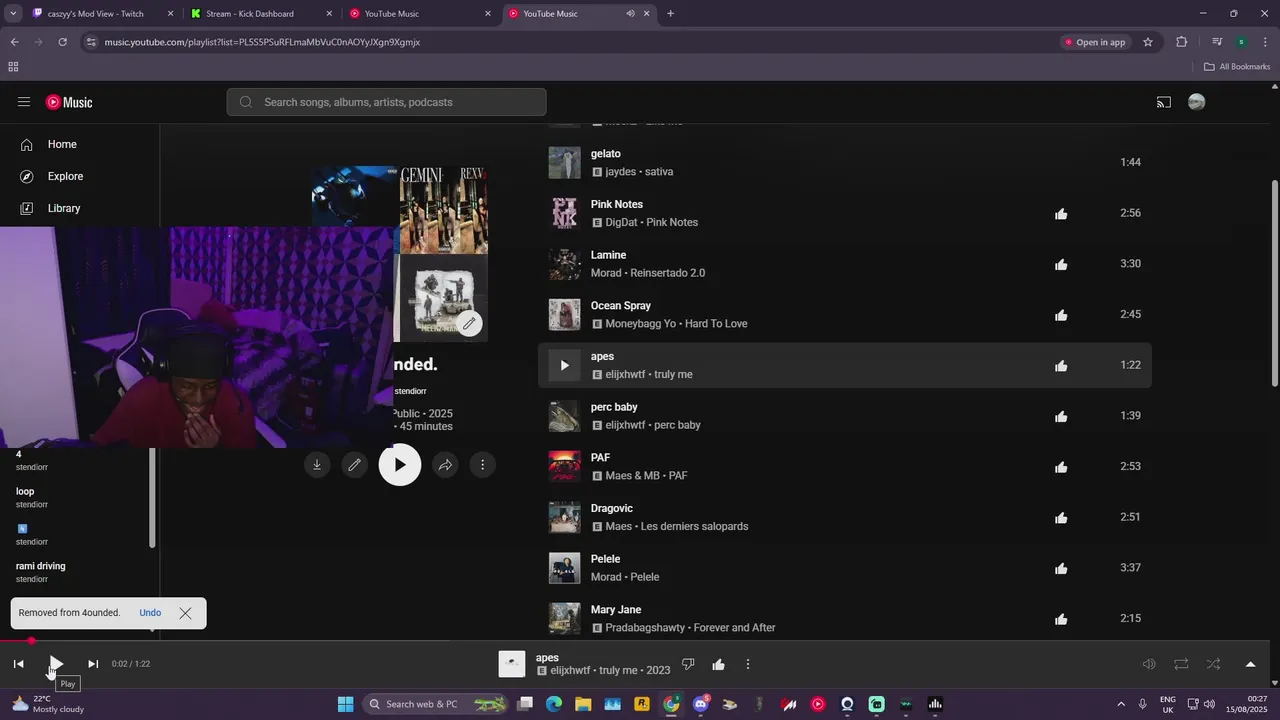Open the browser extensions icon
The width and height of the screenshot is (1280, 720).
coord(1182,42)
